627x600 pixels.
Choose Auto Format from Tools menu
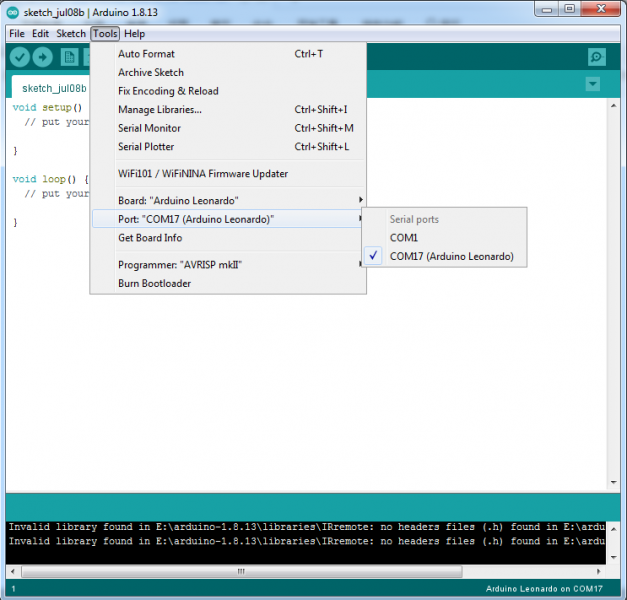pyautogui.click(x=228, y=54)
